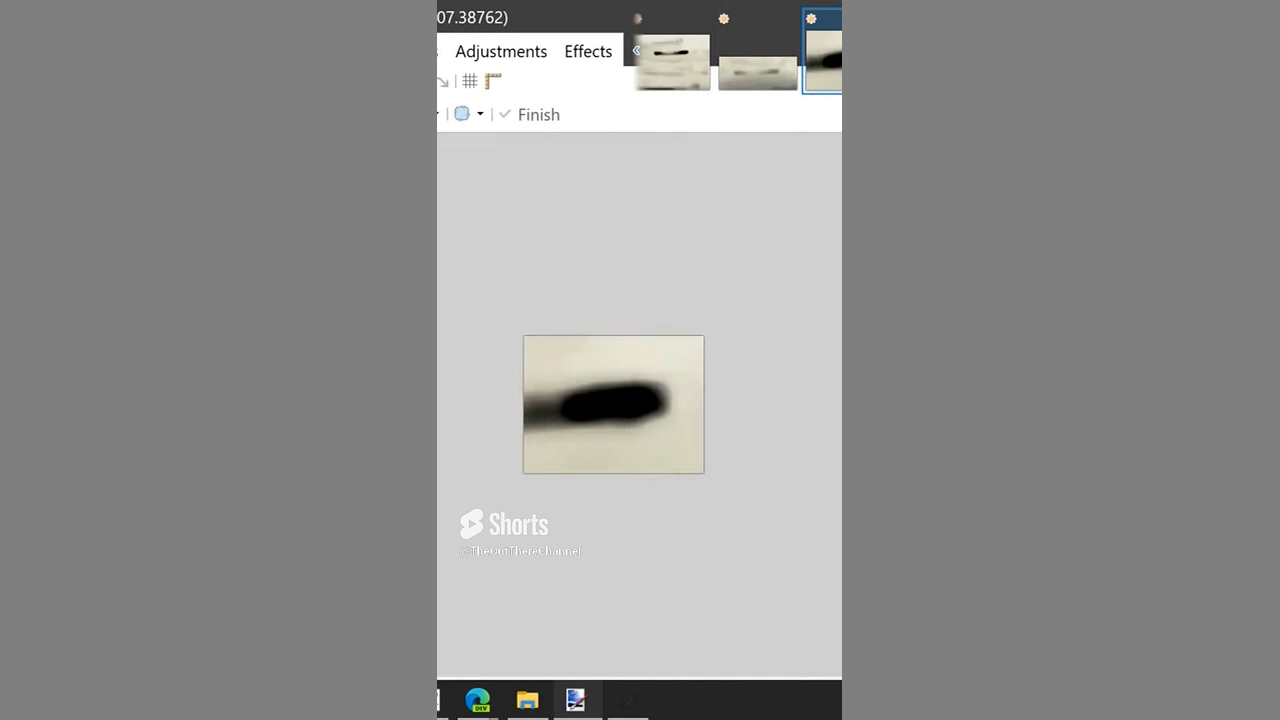Click the Shorts logo

click(504, 524)
